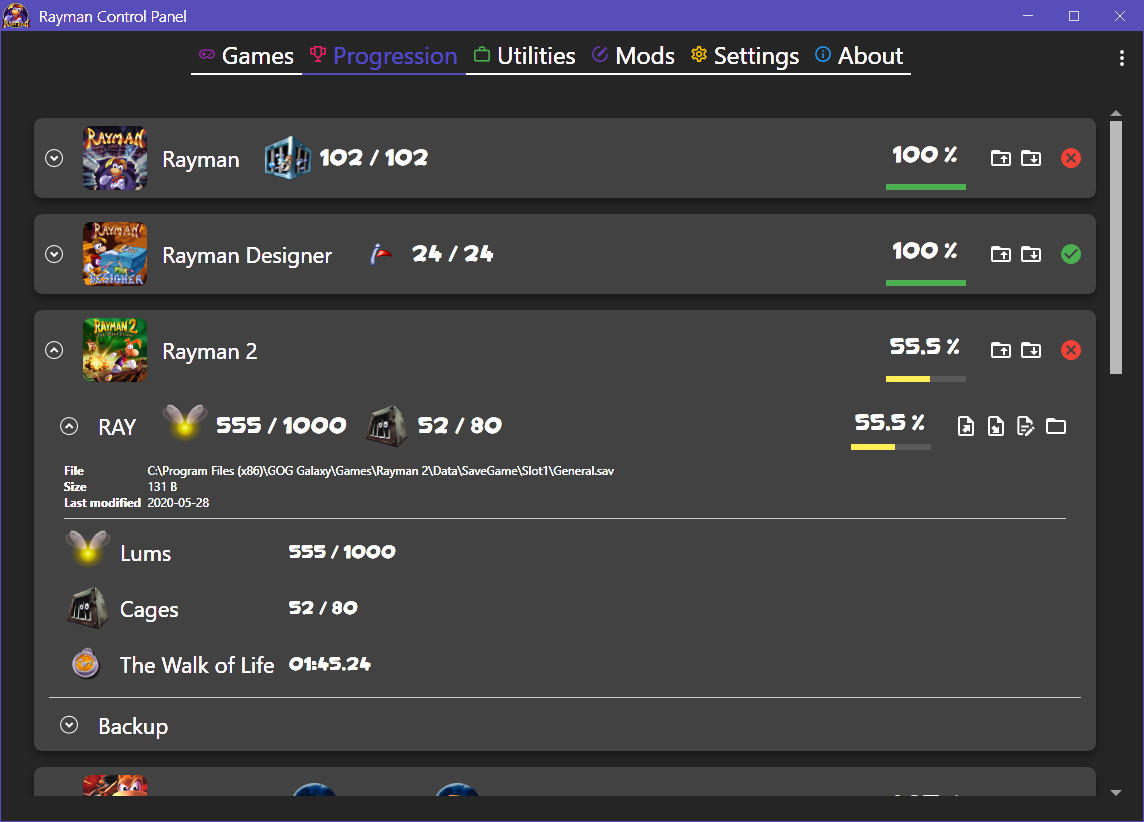The image size is (1144, 822).
Task: Expand the Rayman game entry
Action: click(x=54, y=158)
